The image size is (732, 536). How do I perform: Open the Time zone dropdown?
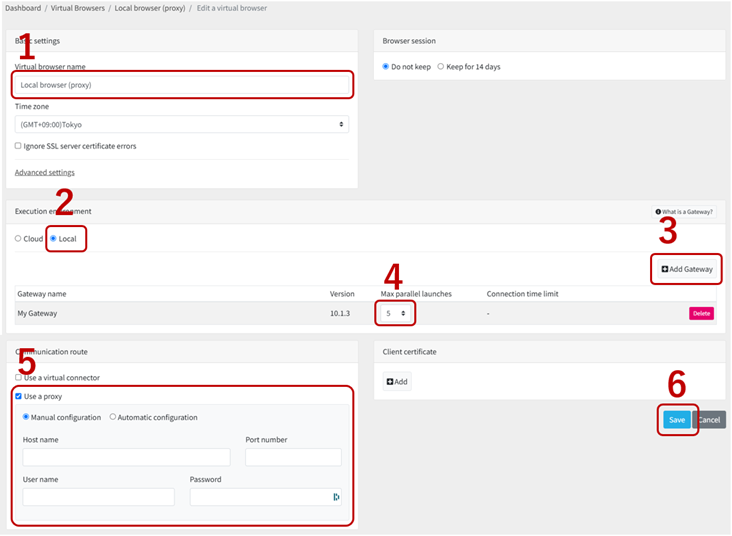click(x=182, y=125)
